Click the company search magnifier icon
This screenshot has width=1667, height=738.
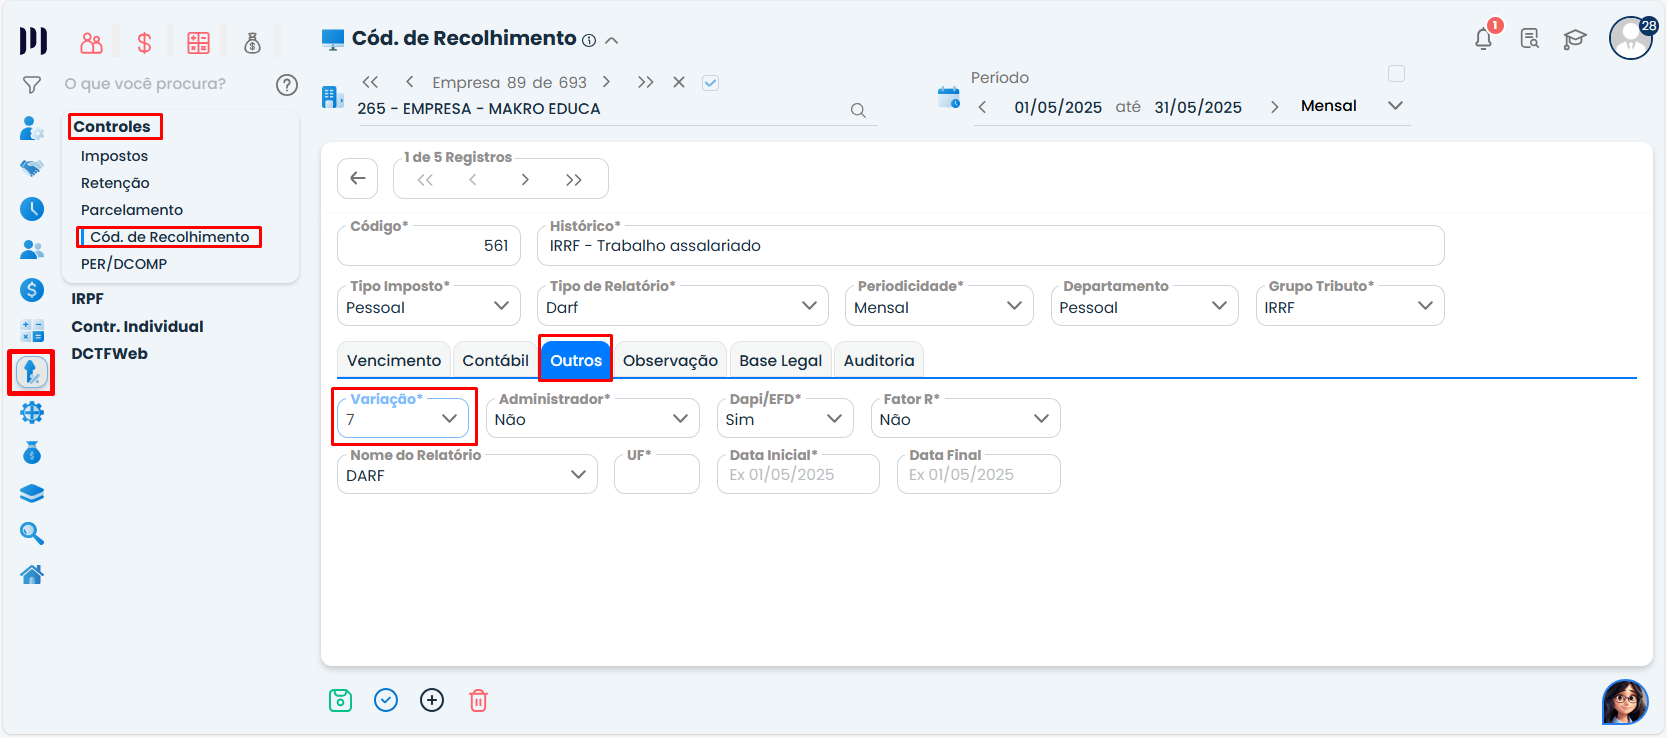[x=858, y=110]
